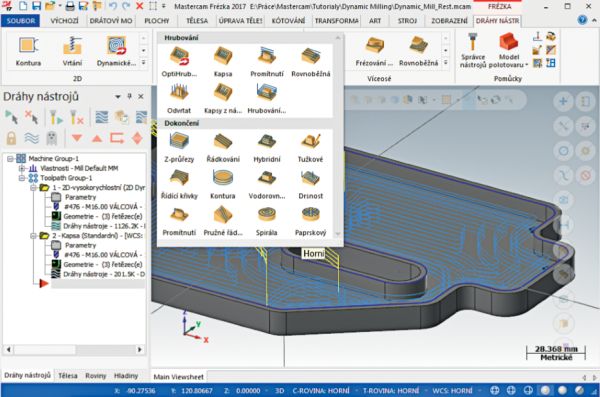Collapse the Toolpath Group-1 node
The image size is (600, 397).
[22, 178]
